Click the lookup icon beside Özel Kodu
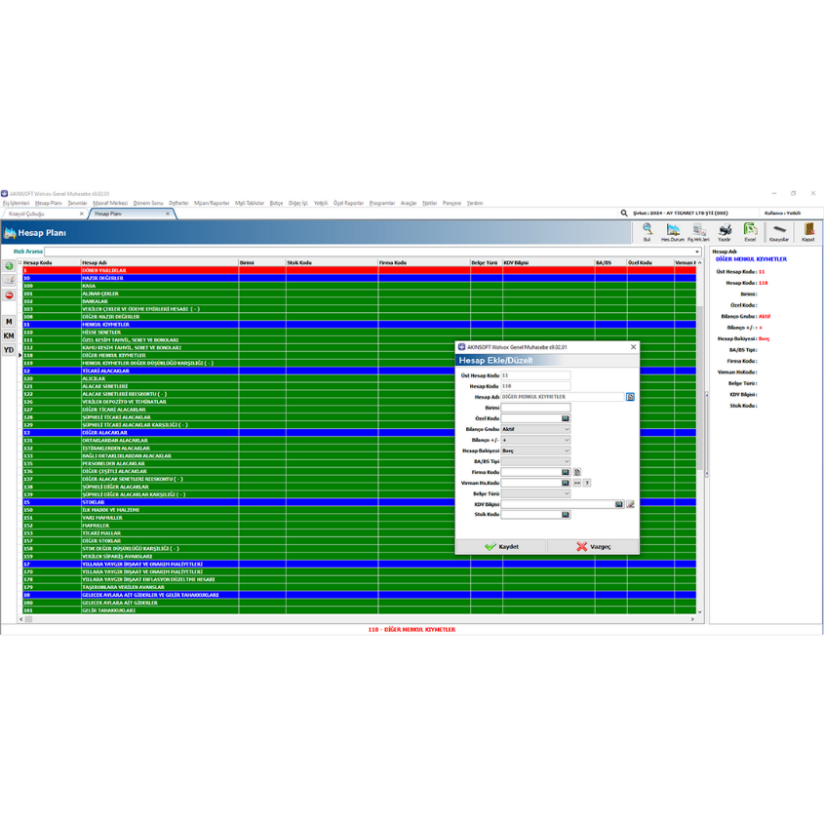The width and height of the screenshot is (824, 824). [566, 418]
